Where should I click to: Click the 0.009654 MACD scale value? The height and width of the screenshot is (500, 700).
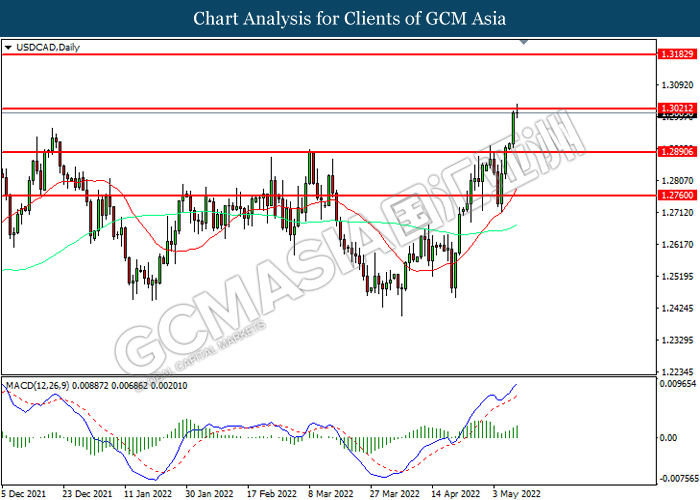[x=677, y=383]
